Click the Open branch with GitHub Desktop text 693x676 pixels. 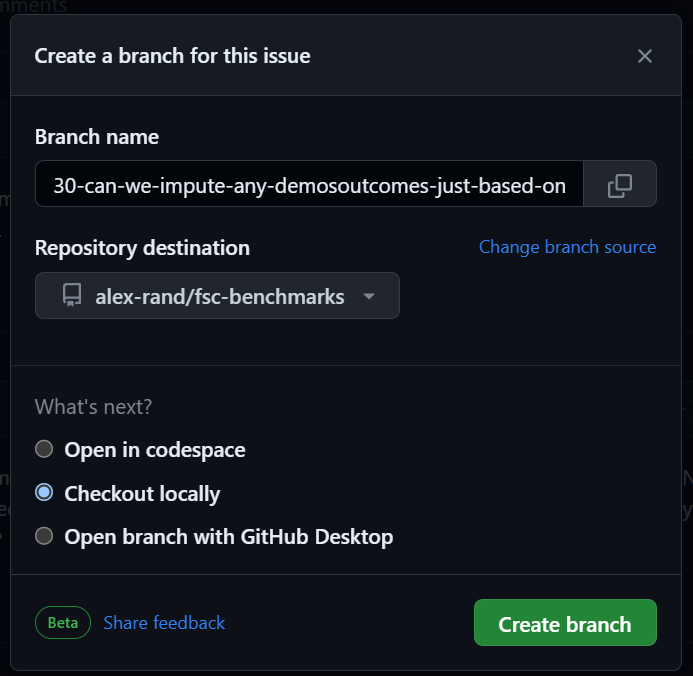coord(229,537)
